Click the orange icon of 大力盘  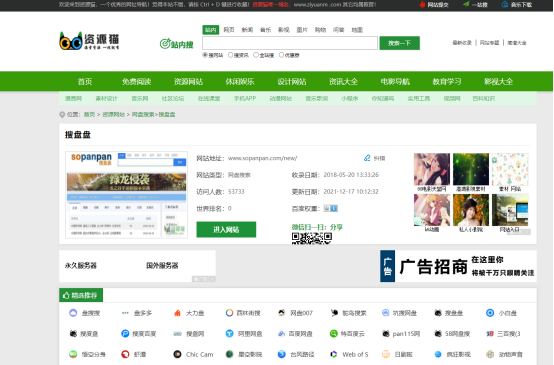(177, 313)
